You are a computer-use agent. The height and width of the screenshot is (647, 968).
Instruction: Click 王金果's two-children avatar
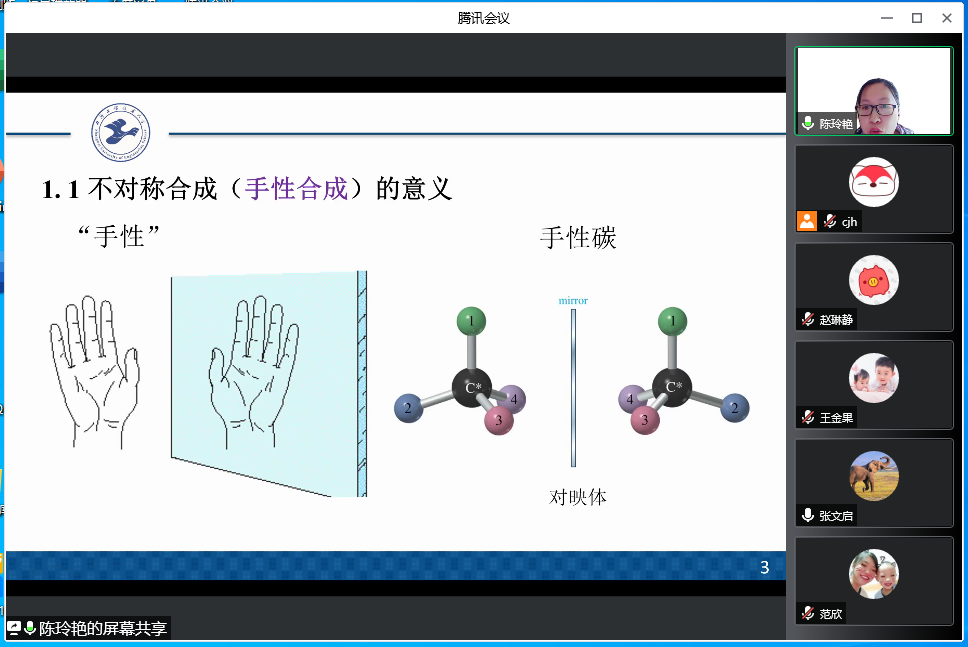(x=873, y=378)
